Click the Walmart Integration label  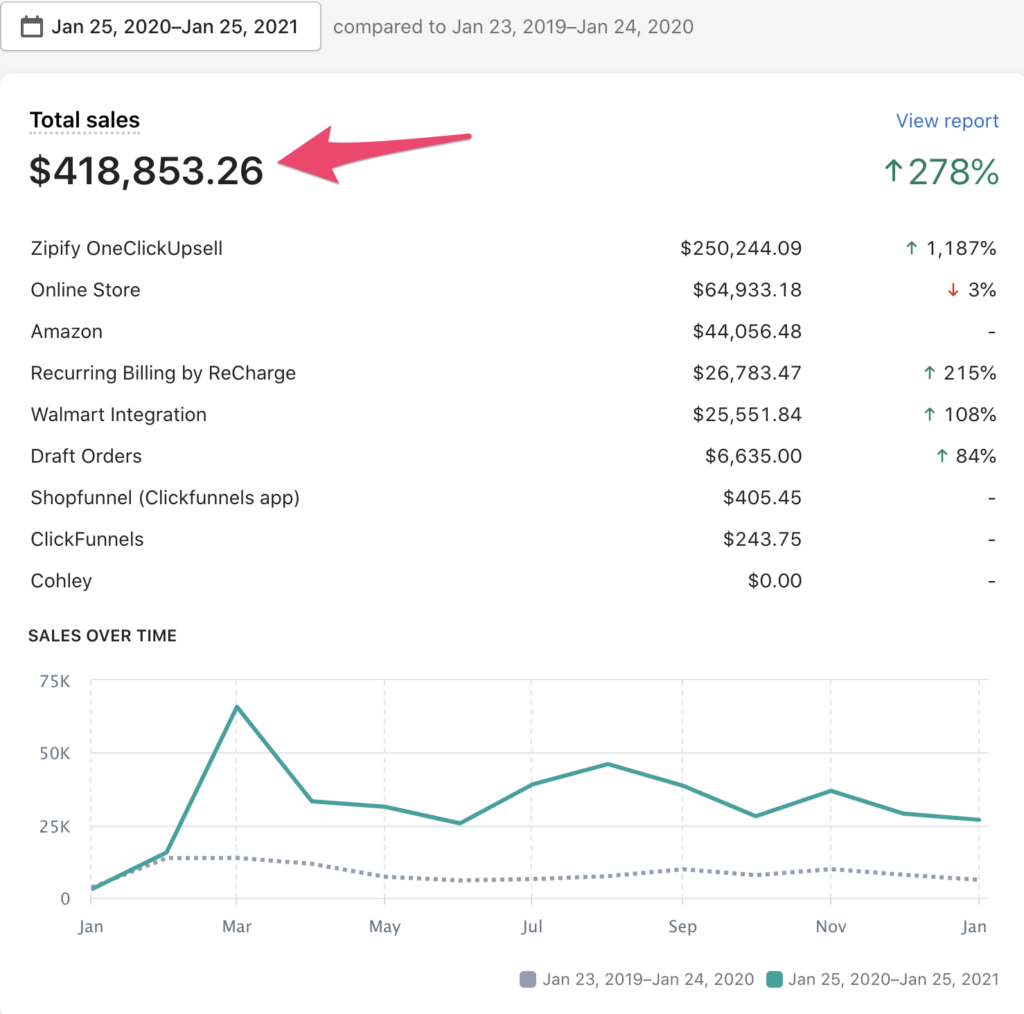(x=118, y=415)
